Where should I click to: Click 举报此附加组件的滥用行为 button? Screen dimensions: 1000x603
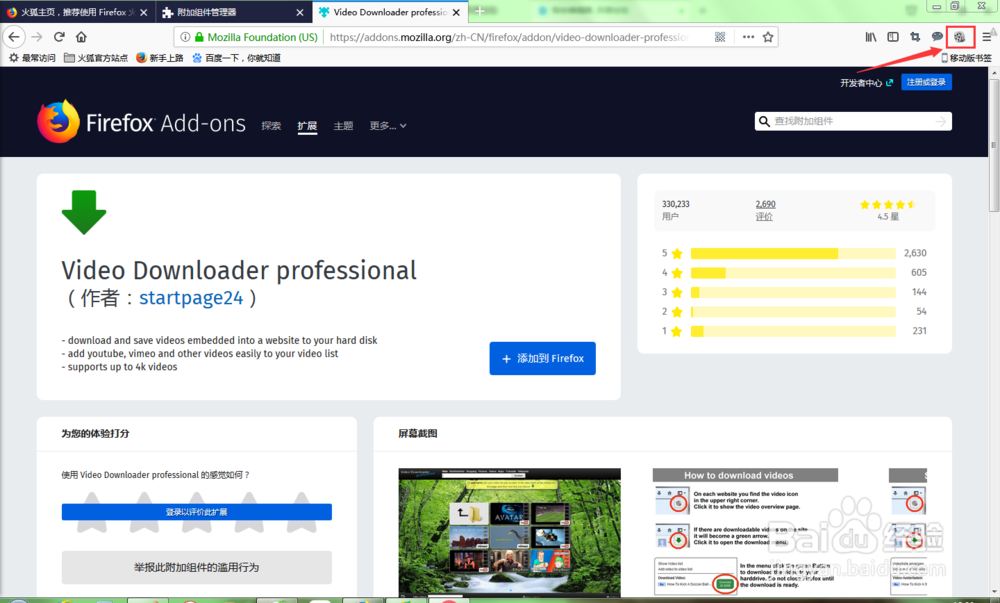click(x=196, y=567)
